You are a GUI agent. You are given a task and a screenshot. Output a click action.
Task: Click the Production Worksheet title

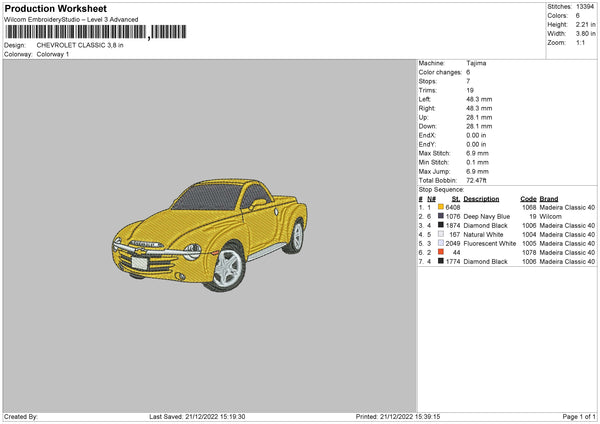[x=55, y=8]
